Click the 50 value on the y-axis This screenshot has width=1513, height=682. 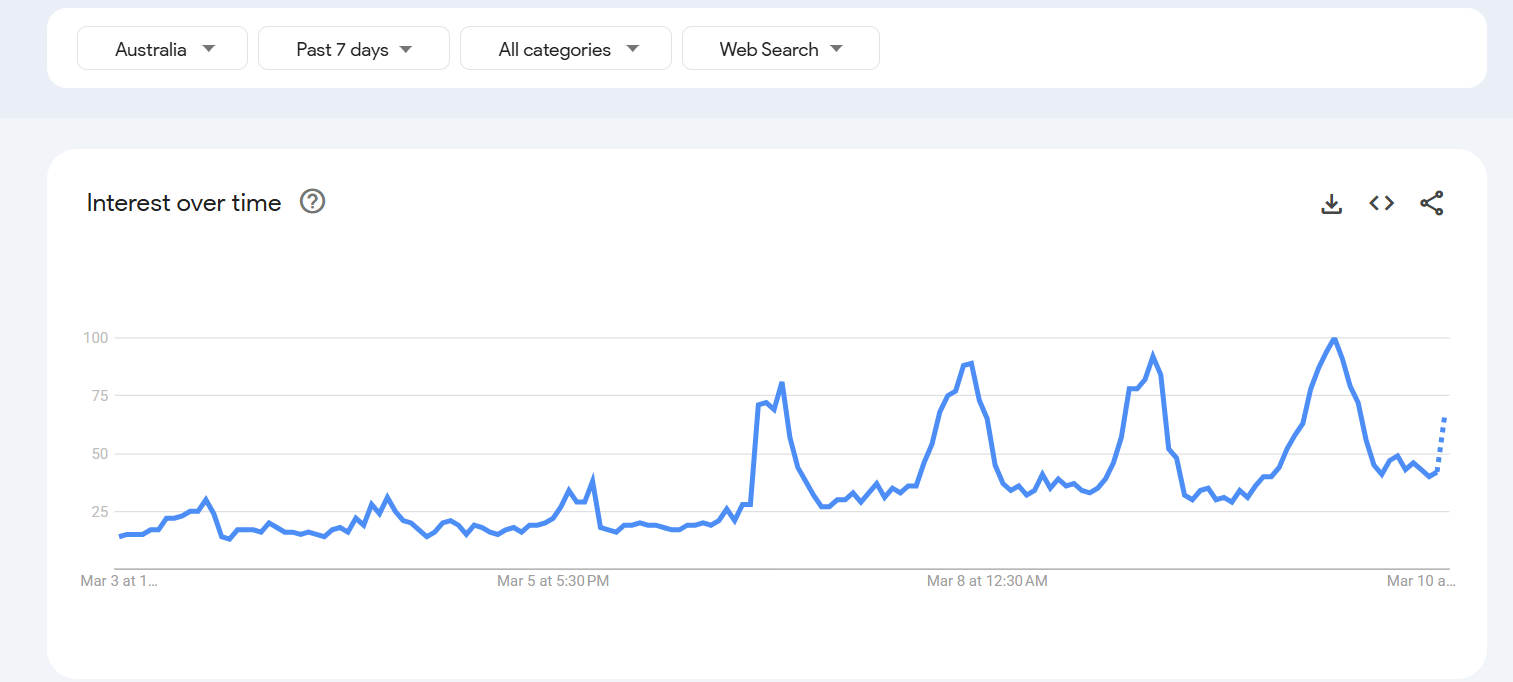click(x=97, y=454)
